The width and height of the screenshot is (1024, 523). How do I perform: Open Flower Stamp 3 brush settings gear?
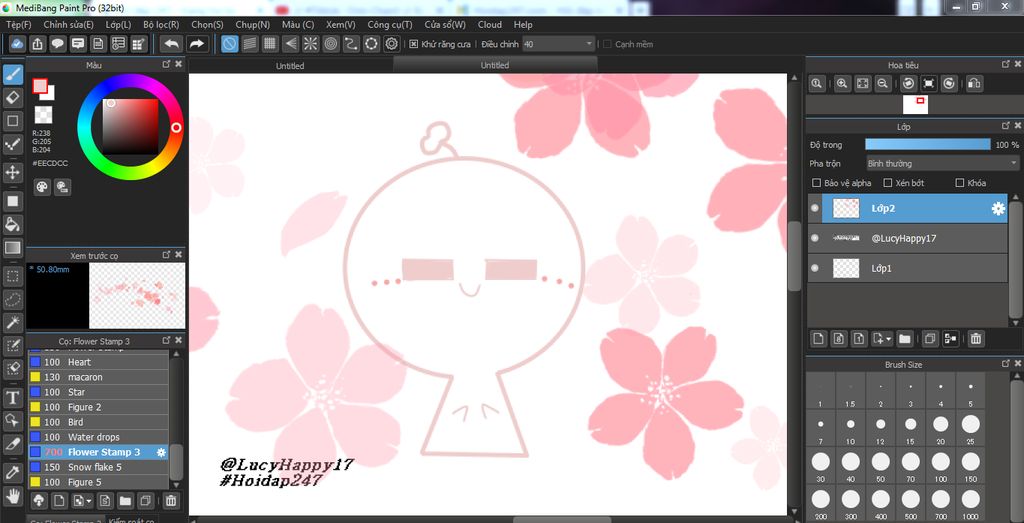coord(161,452)
